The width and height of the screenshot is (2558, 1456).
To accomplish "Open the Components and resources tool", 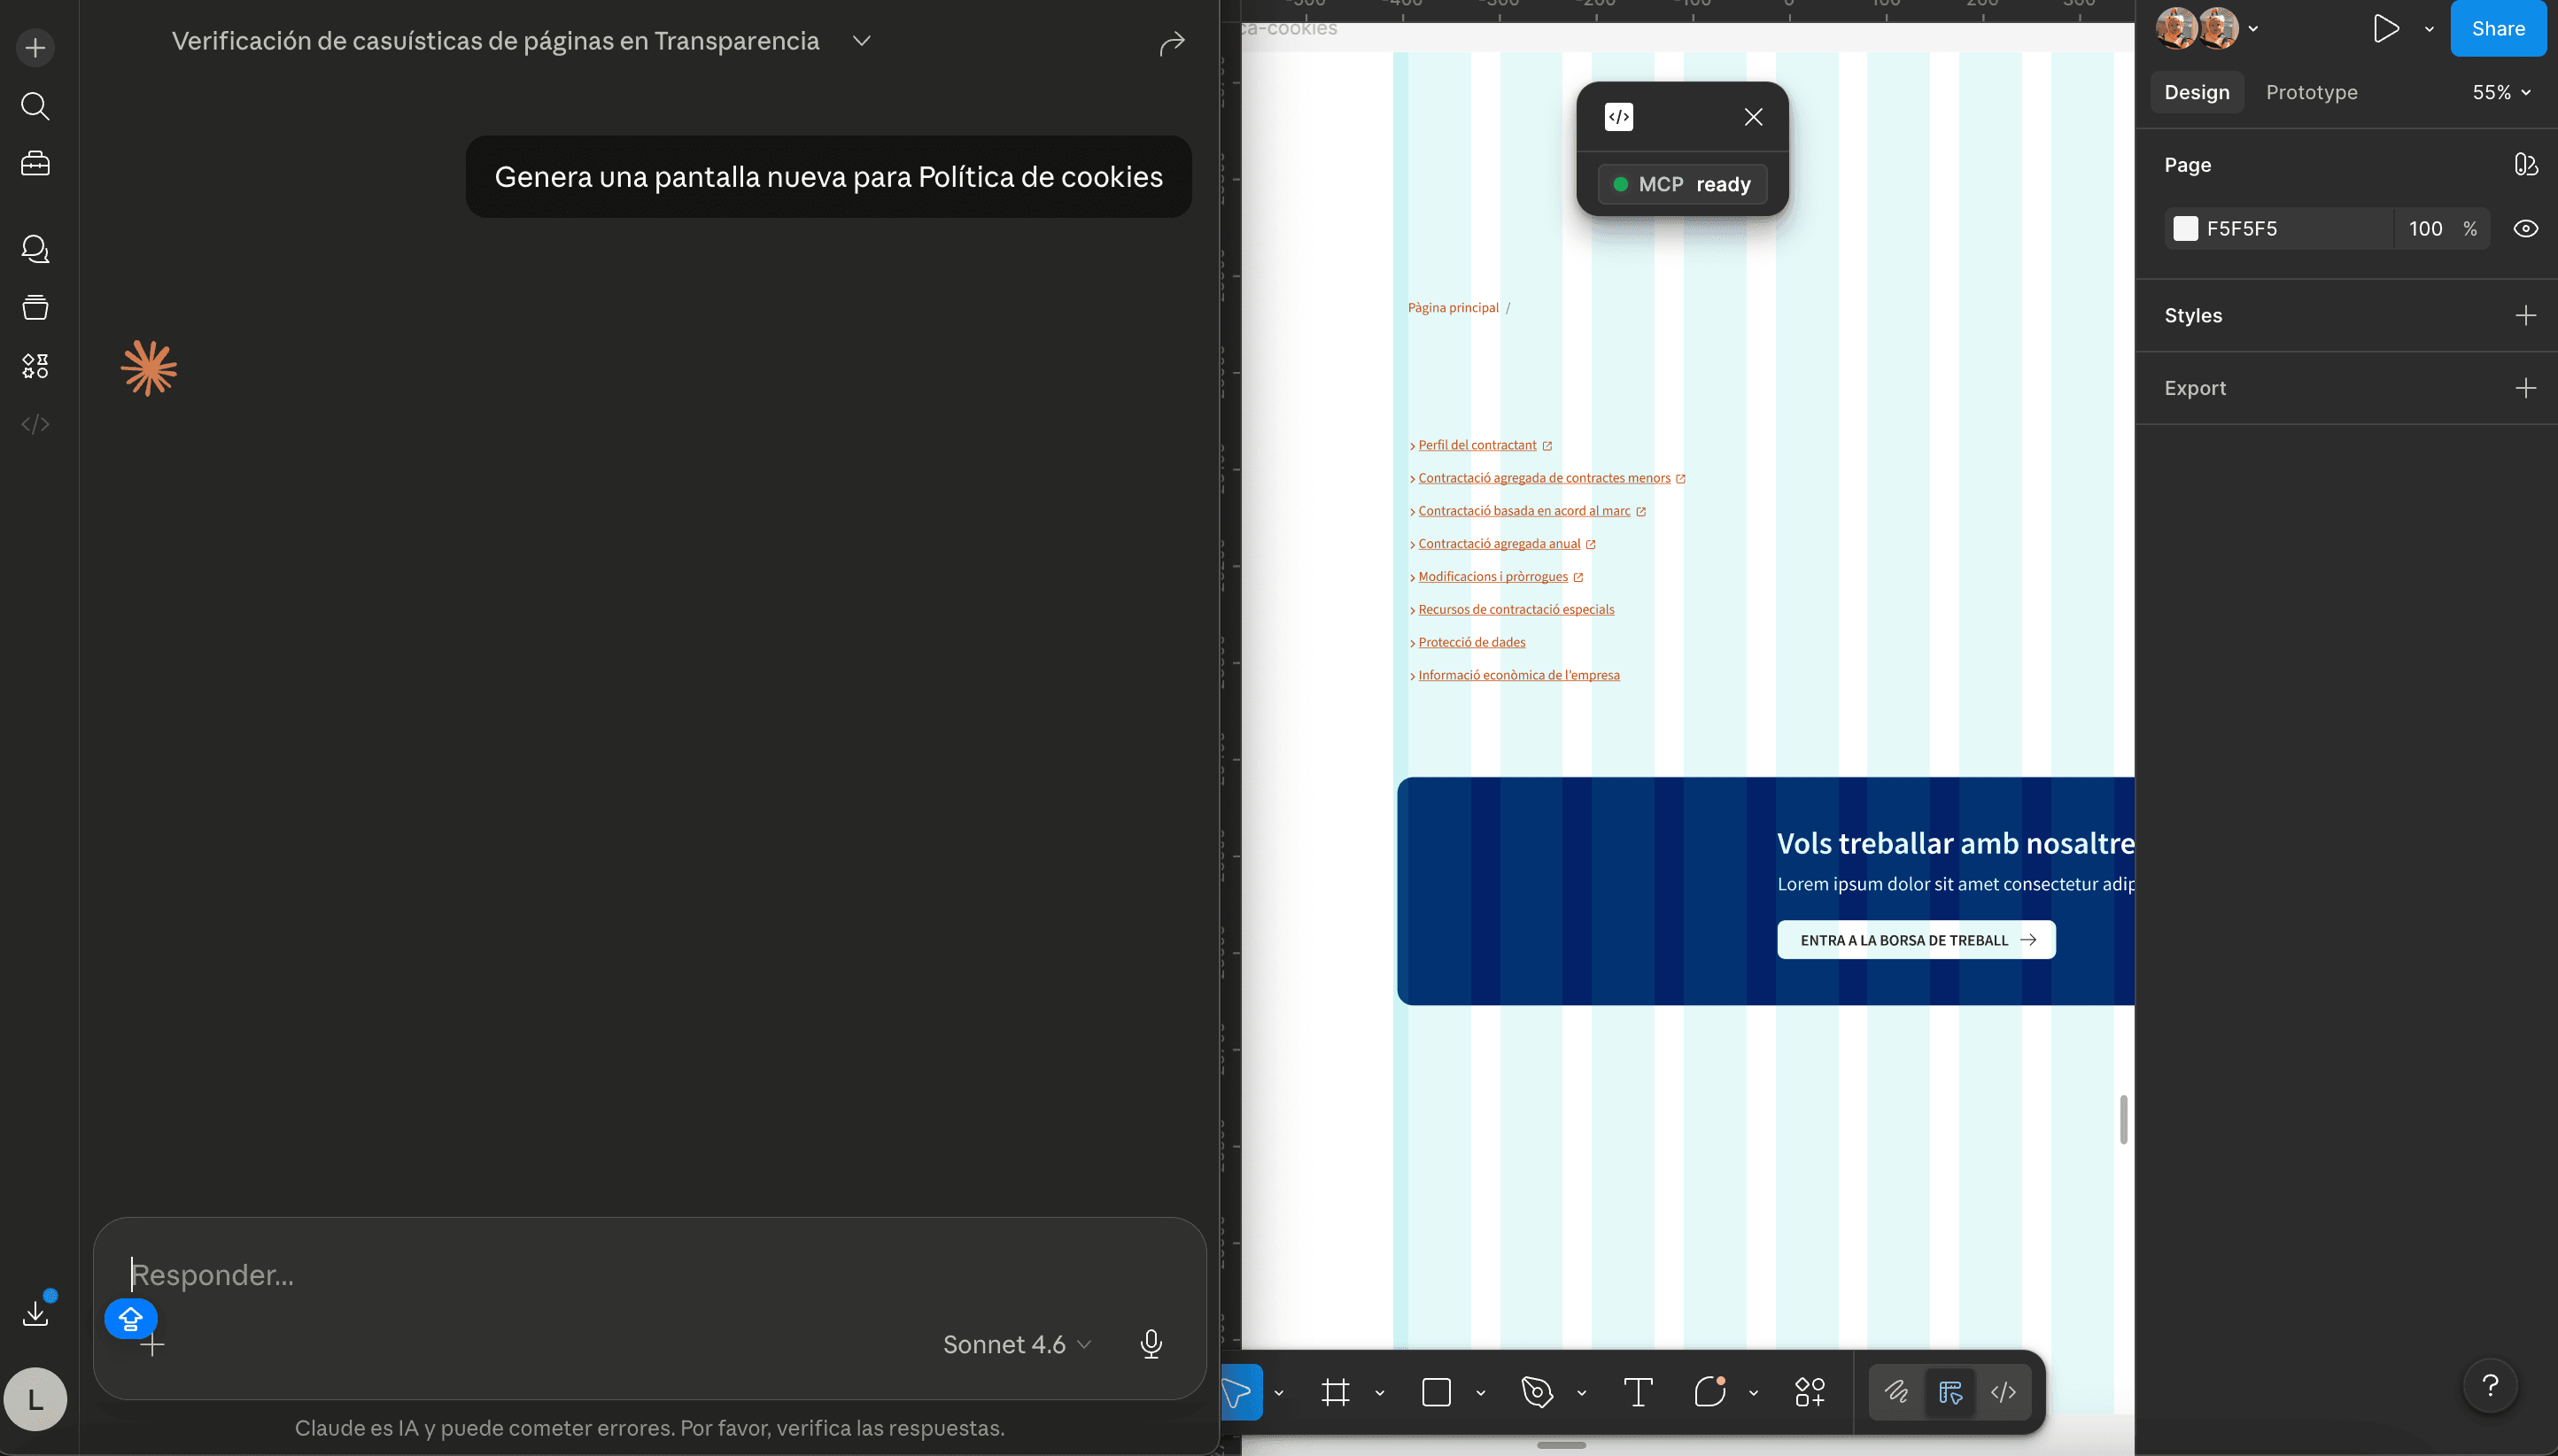I will click(1809, 1392).
